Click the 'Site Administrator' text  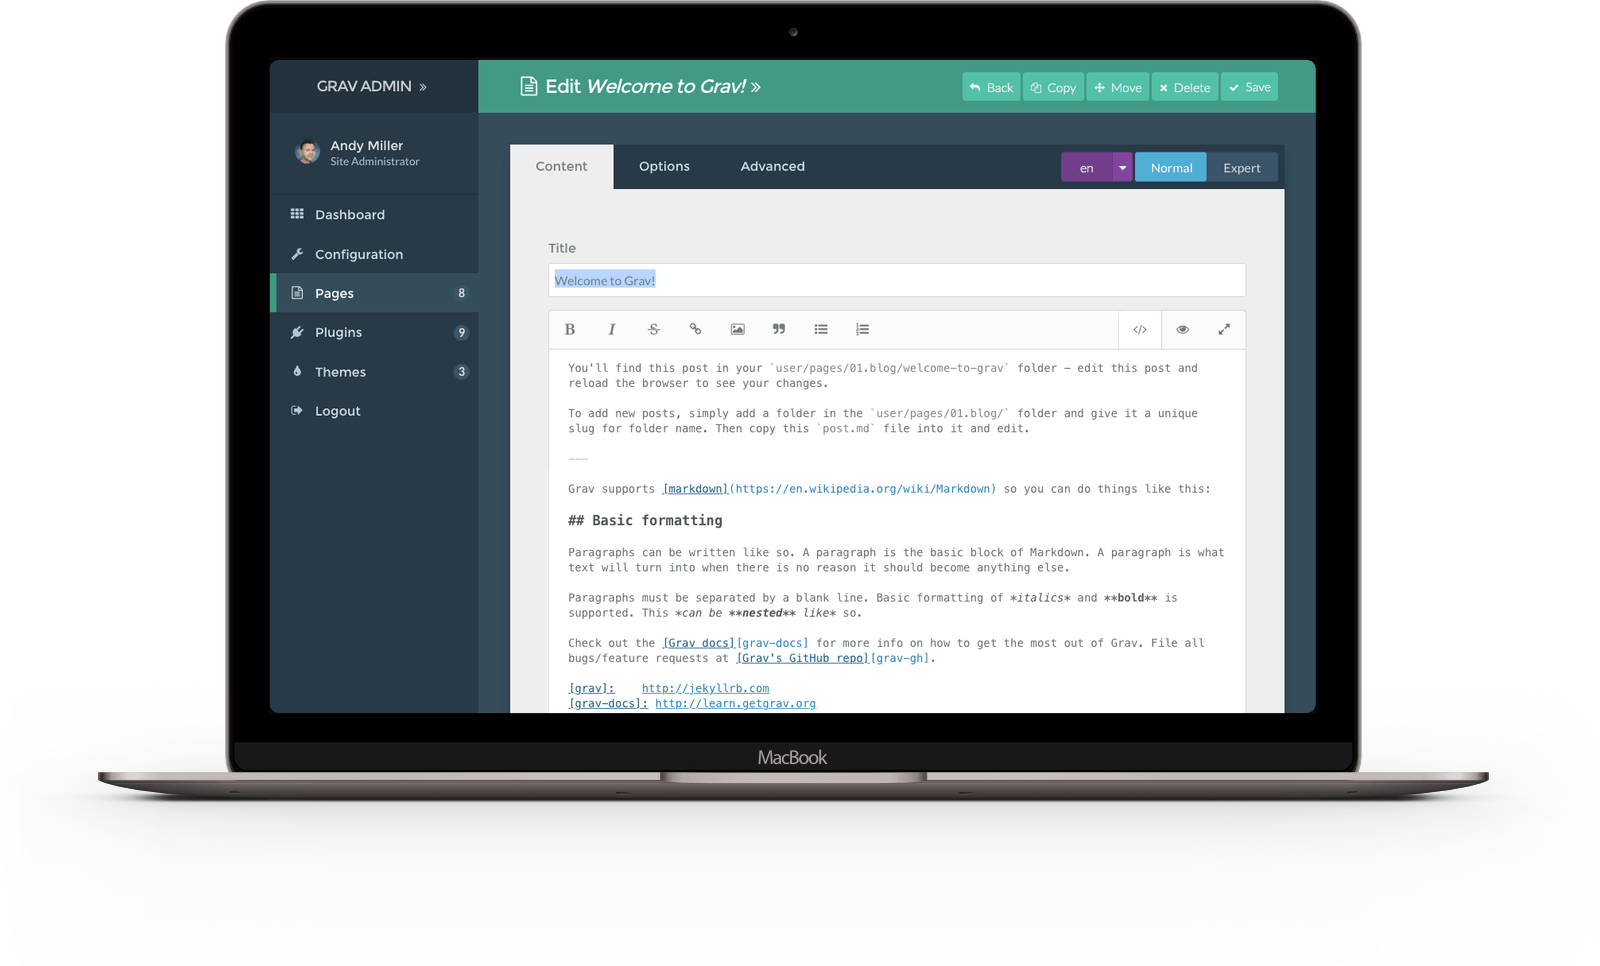coord(375,161)
